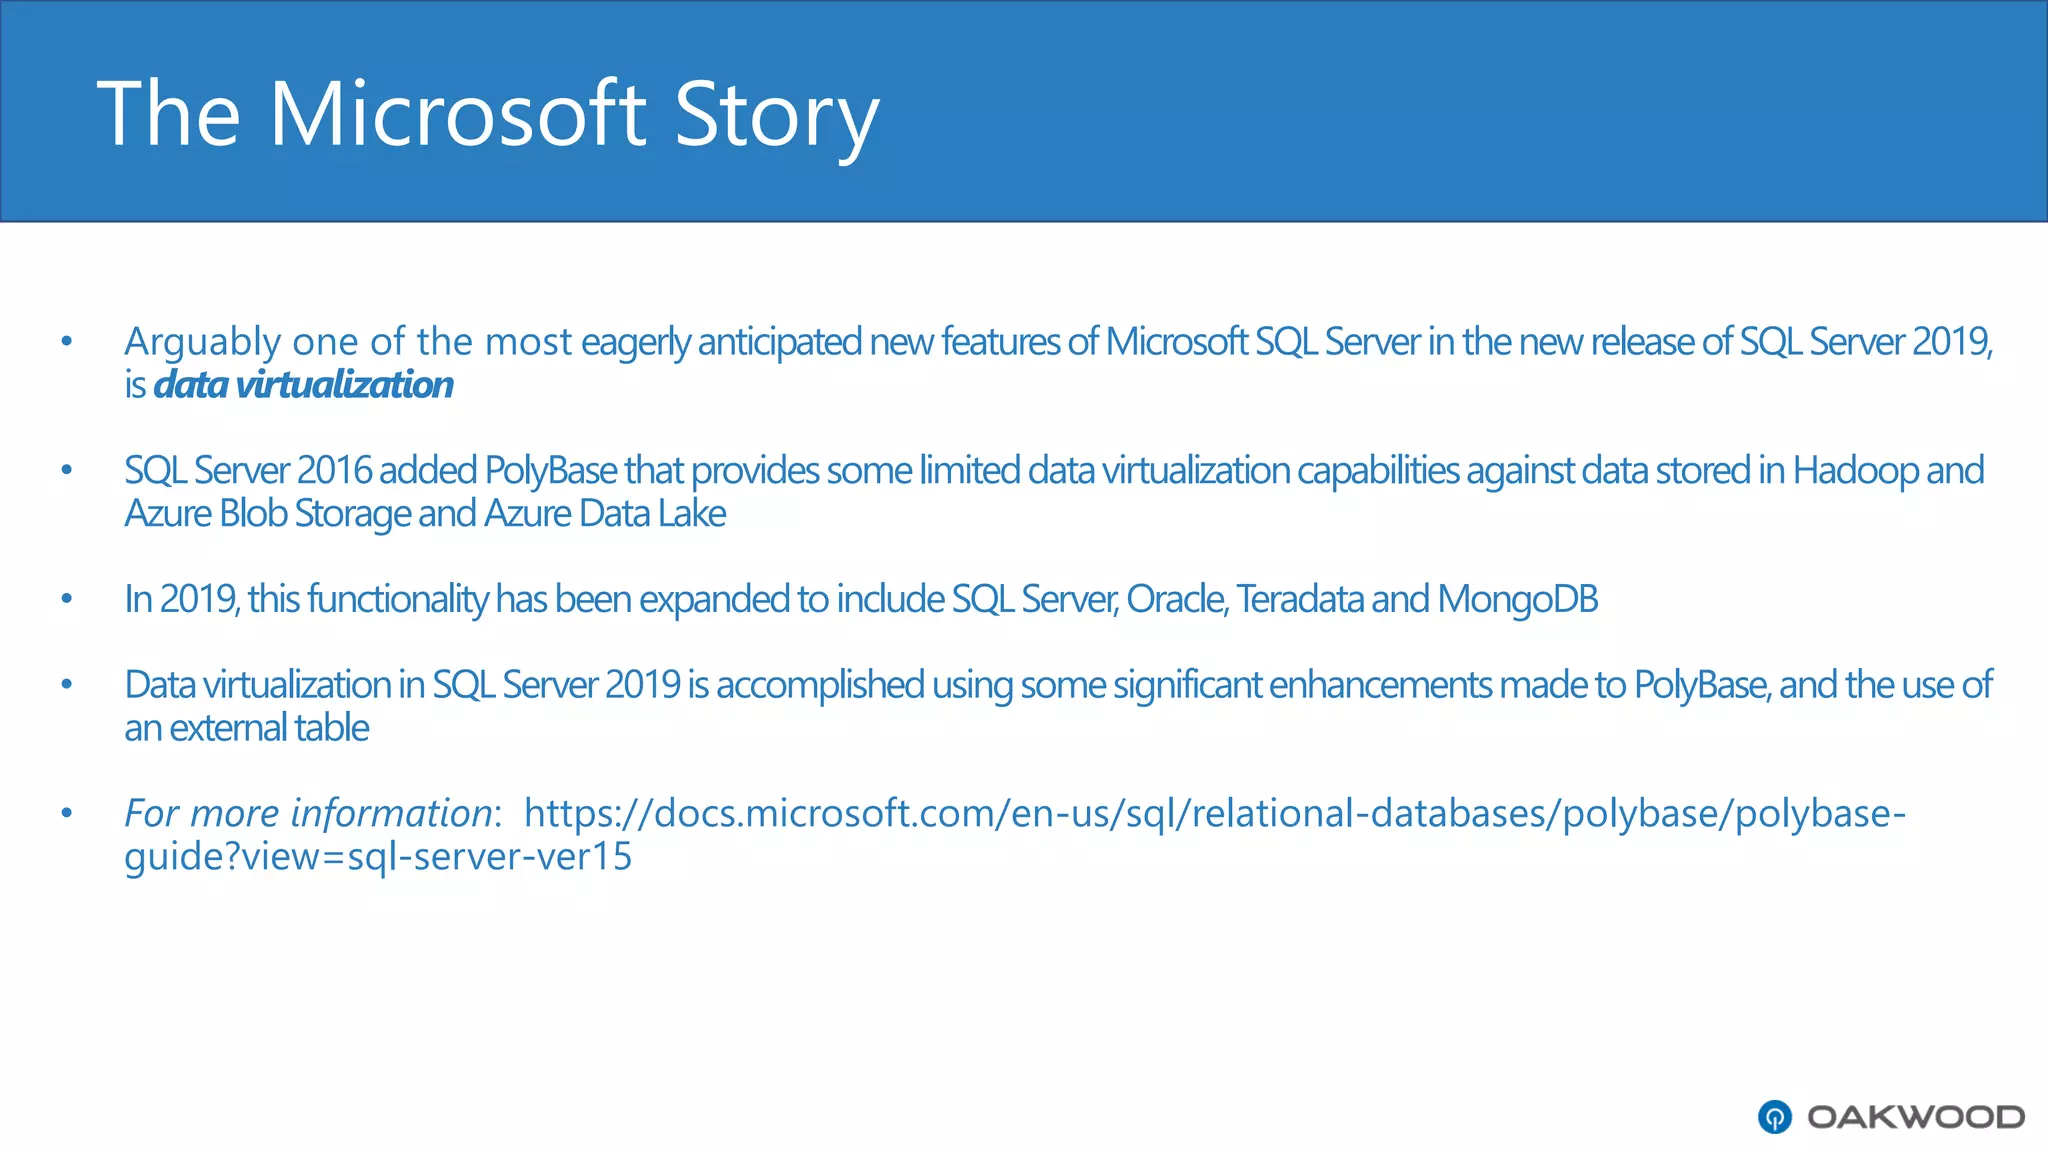Click the bullet mentioning Oracle, Teradata and MongoDB
Image resolution: width=2048 pixels, height=1152 pixels.
tap(861, 599)
